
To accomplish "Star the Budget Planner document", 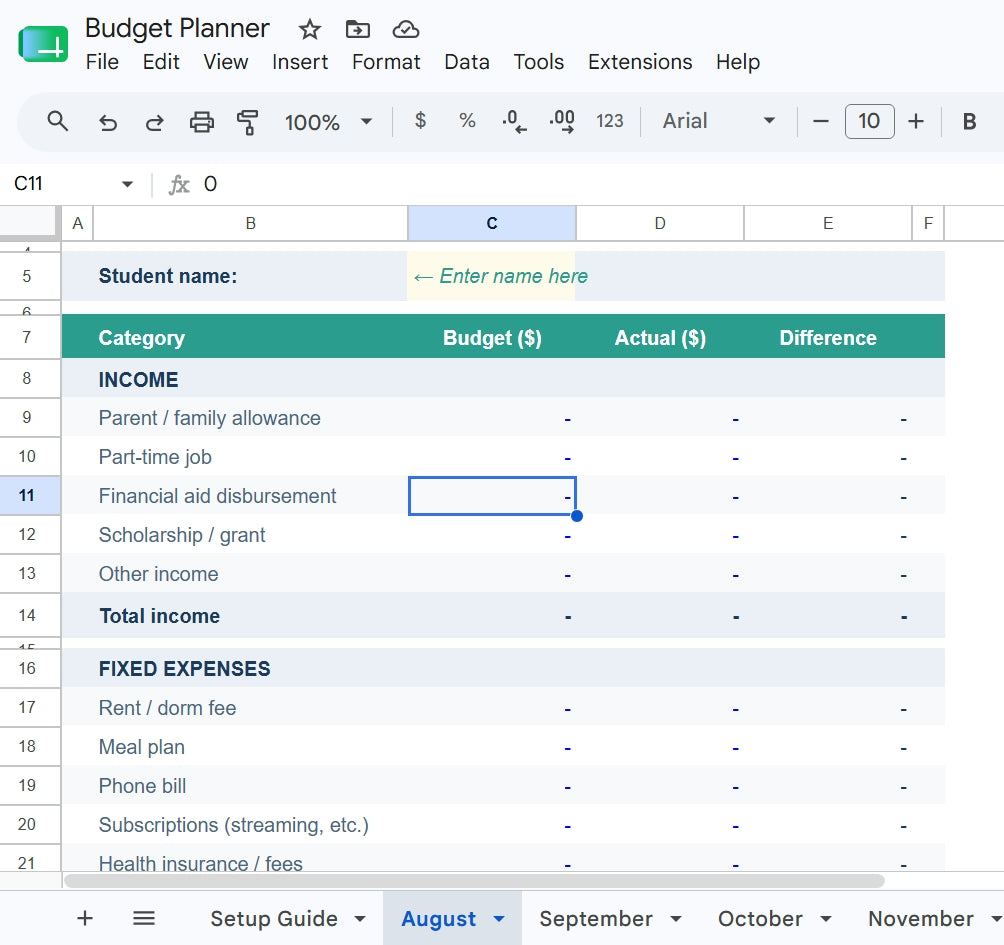I will [310, 29].
